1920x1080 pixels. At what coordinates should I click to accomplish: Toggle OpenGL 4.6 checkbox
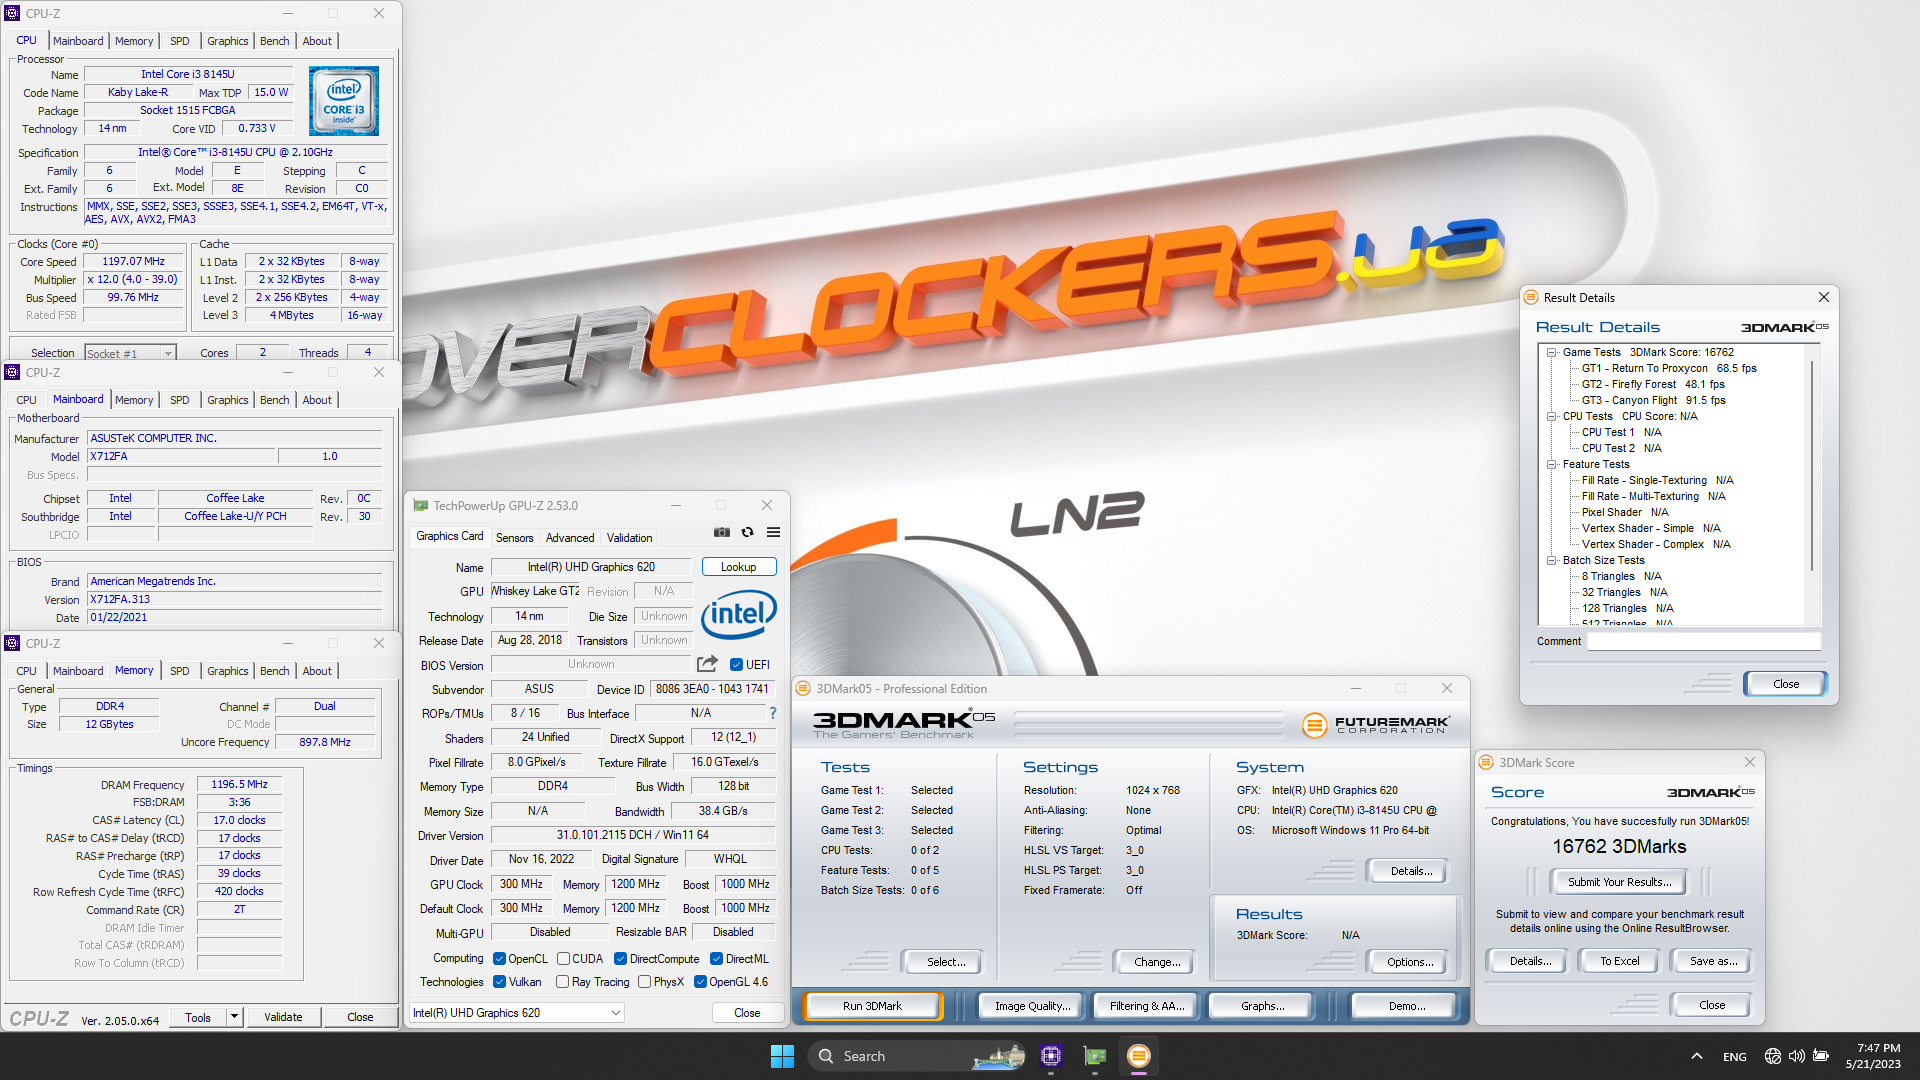coord(700,982)
